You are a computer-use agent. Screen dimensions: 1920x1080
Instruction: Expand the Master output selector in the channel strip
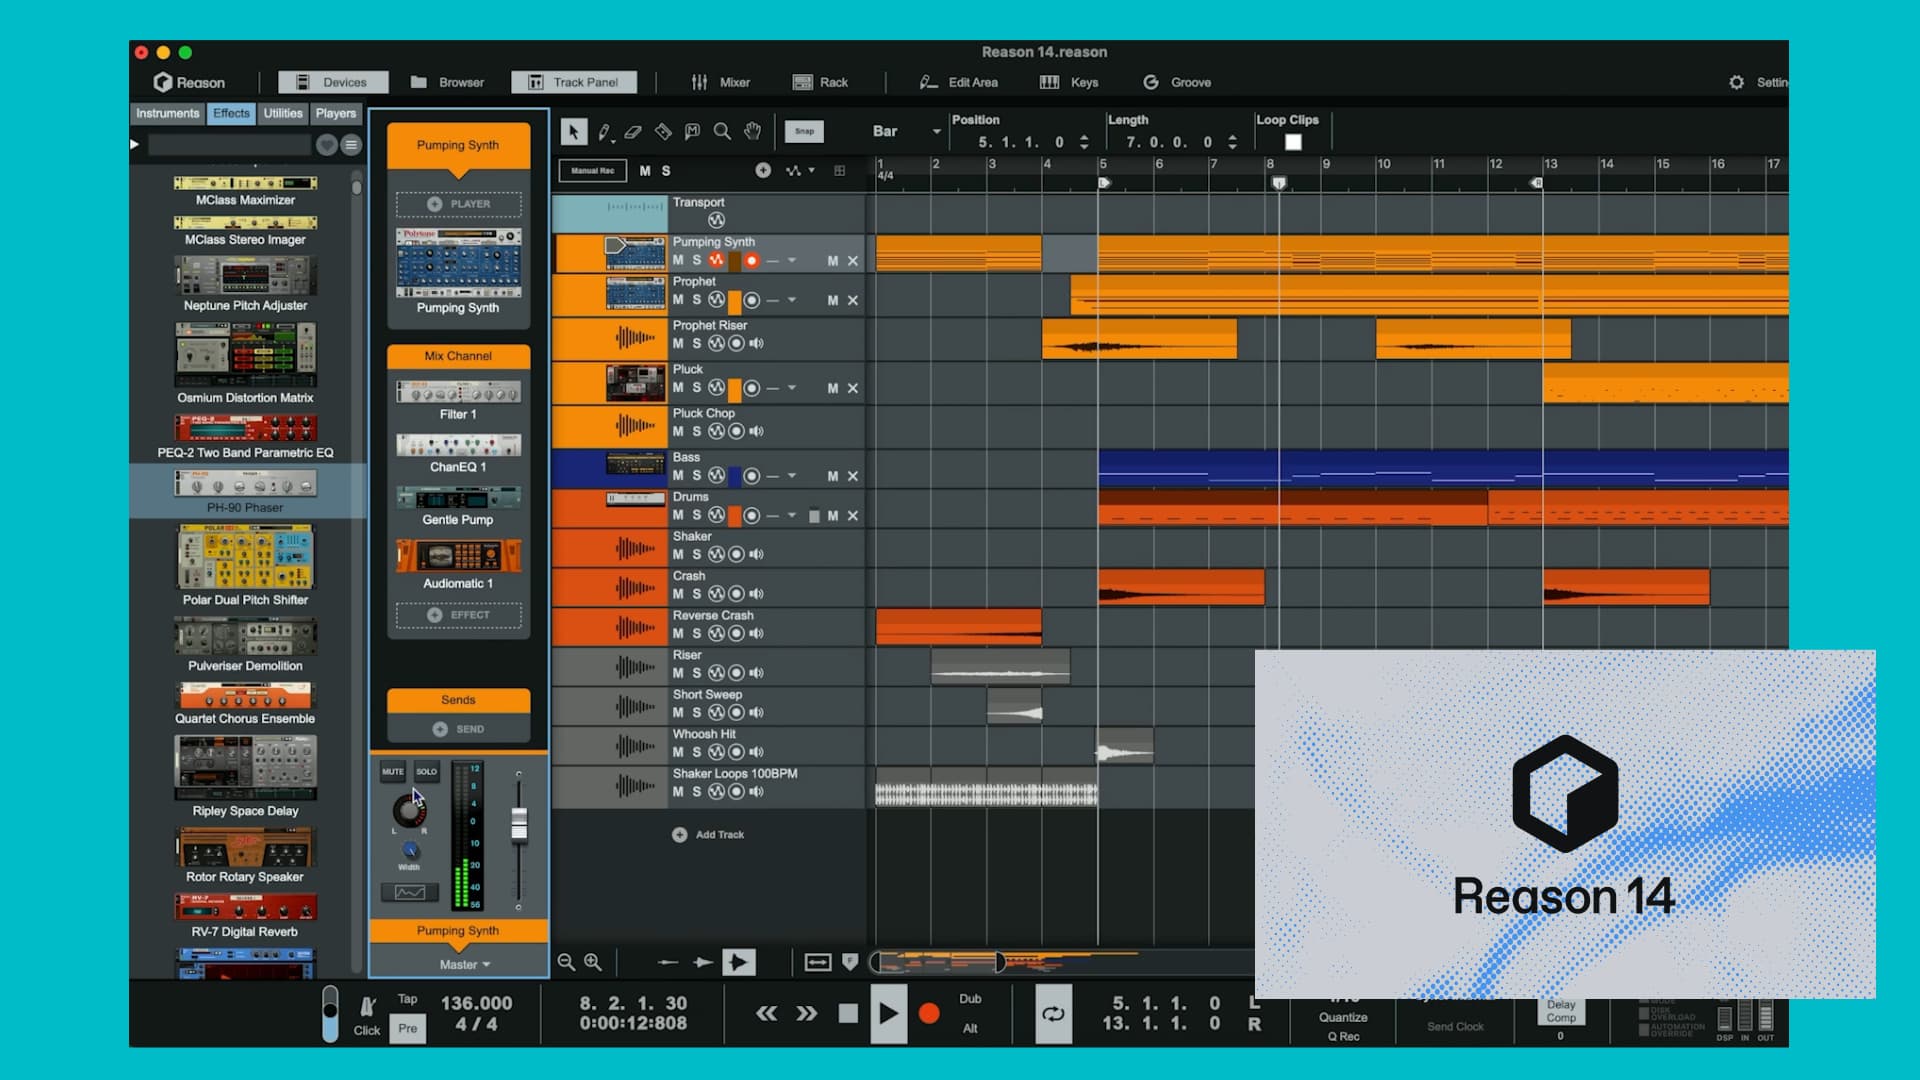coord(466,964)
